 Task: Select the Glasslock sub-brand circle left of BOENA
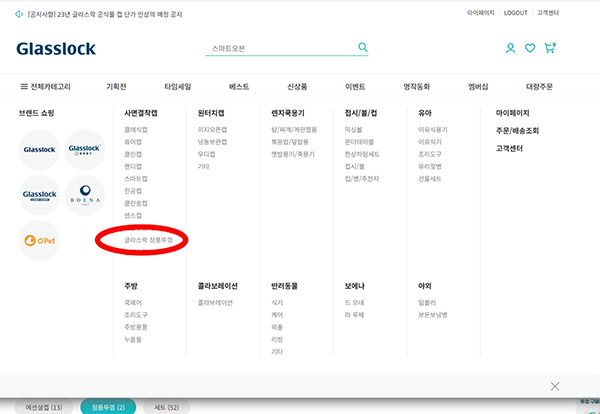click(39, 195)
